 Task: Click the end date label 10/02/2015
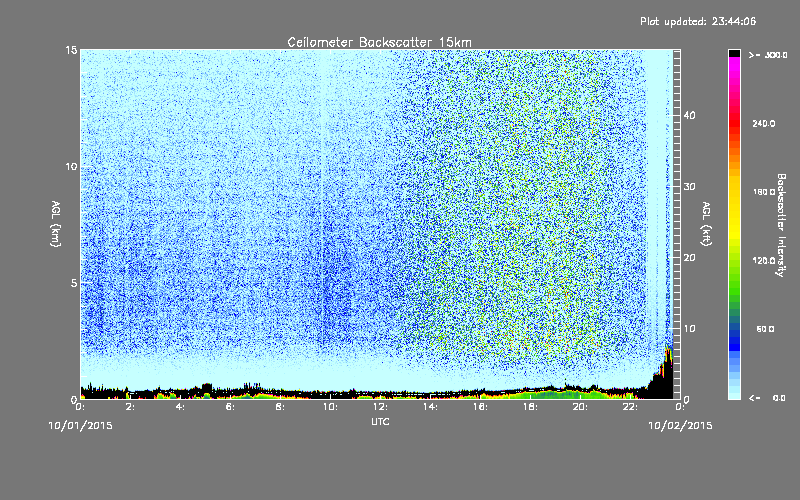(x=680, y=426)
